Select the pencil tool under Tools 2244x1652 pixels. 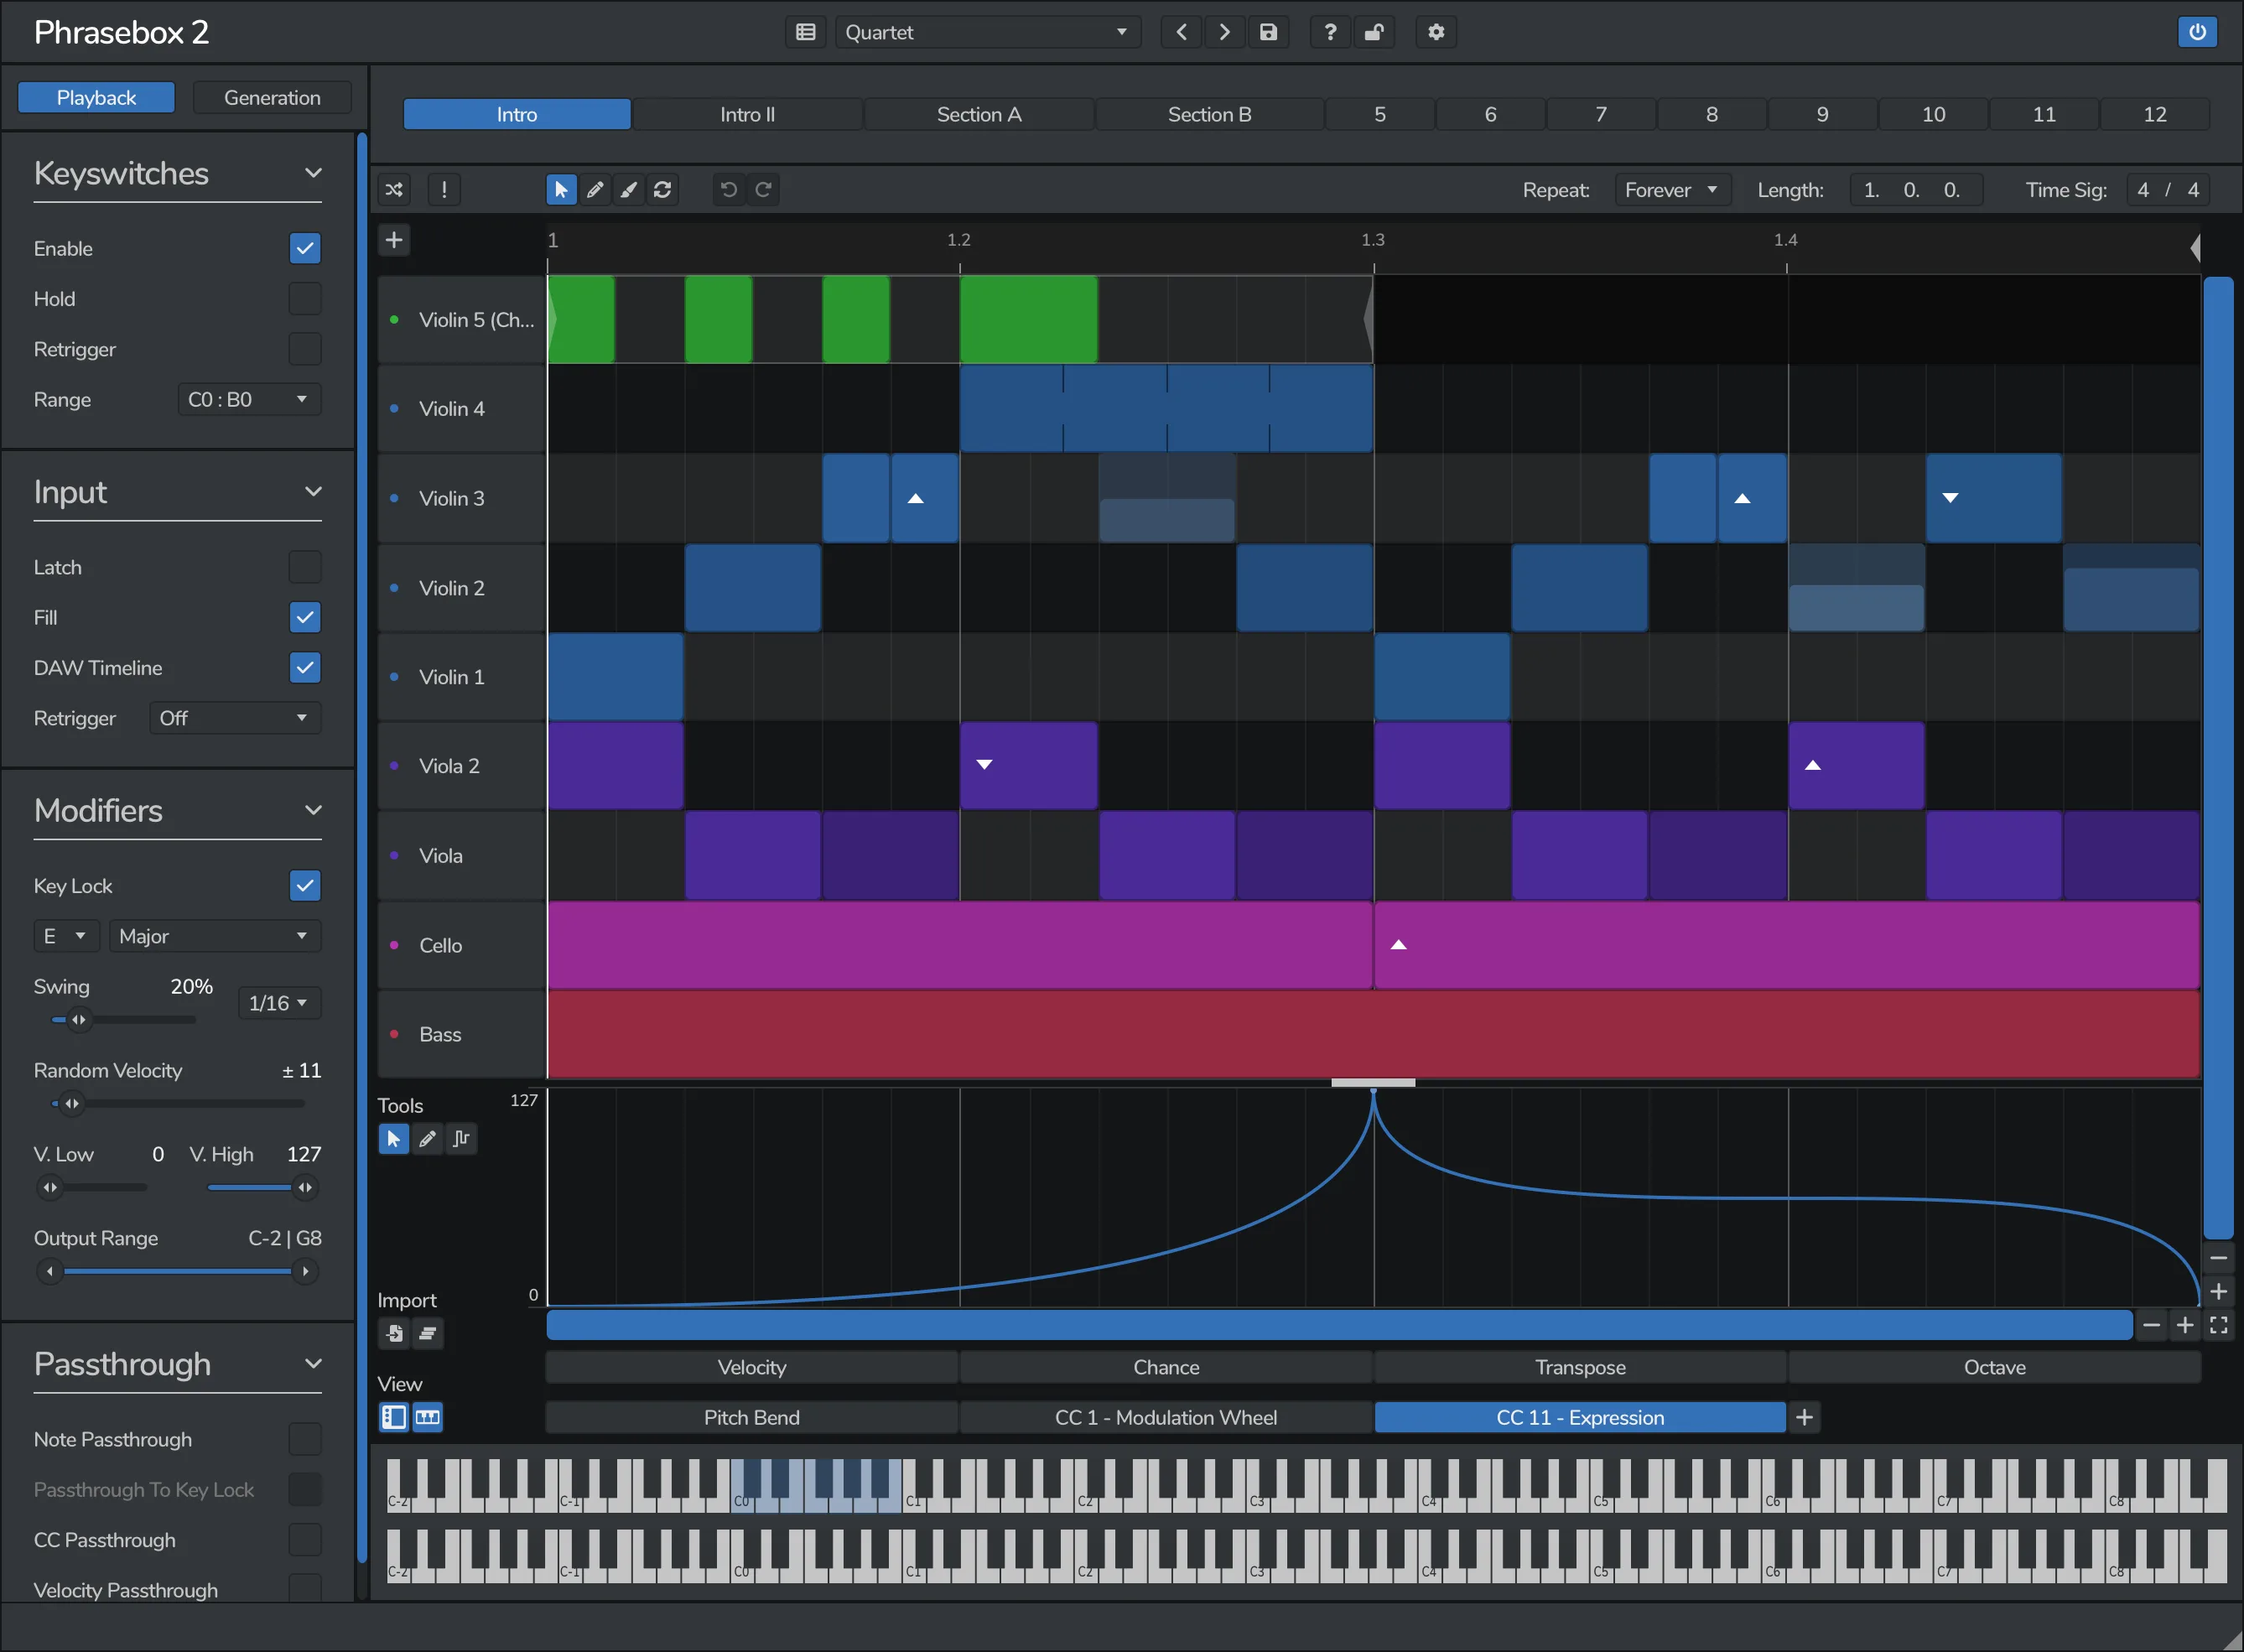pos(427,1139)
